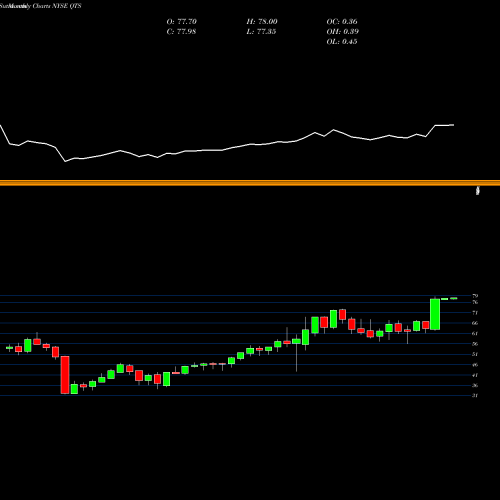This screenshot has height=500, width=500.
Task: Click the 61 price axis label
Action: point(475,333)
